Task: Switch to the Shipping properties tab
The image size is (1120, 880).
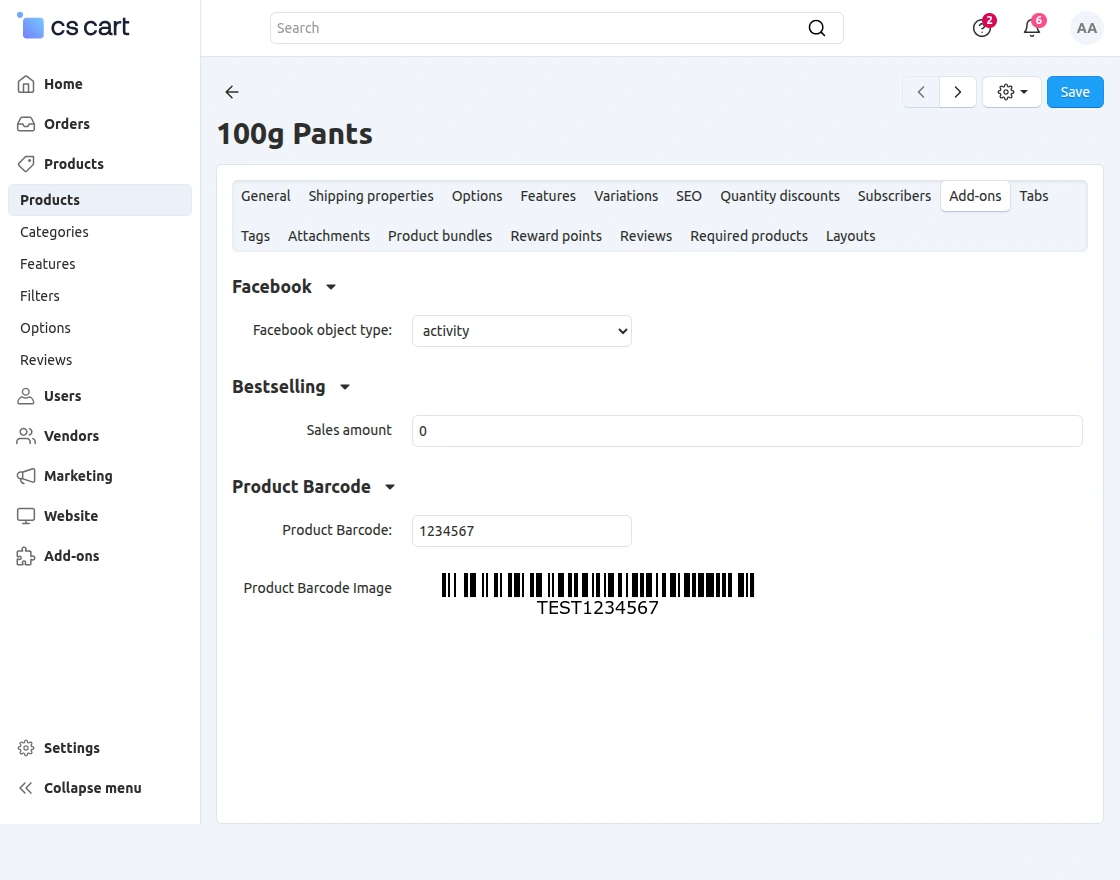Action: [x=371, y=196]
